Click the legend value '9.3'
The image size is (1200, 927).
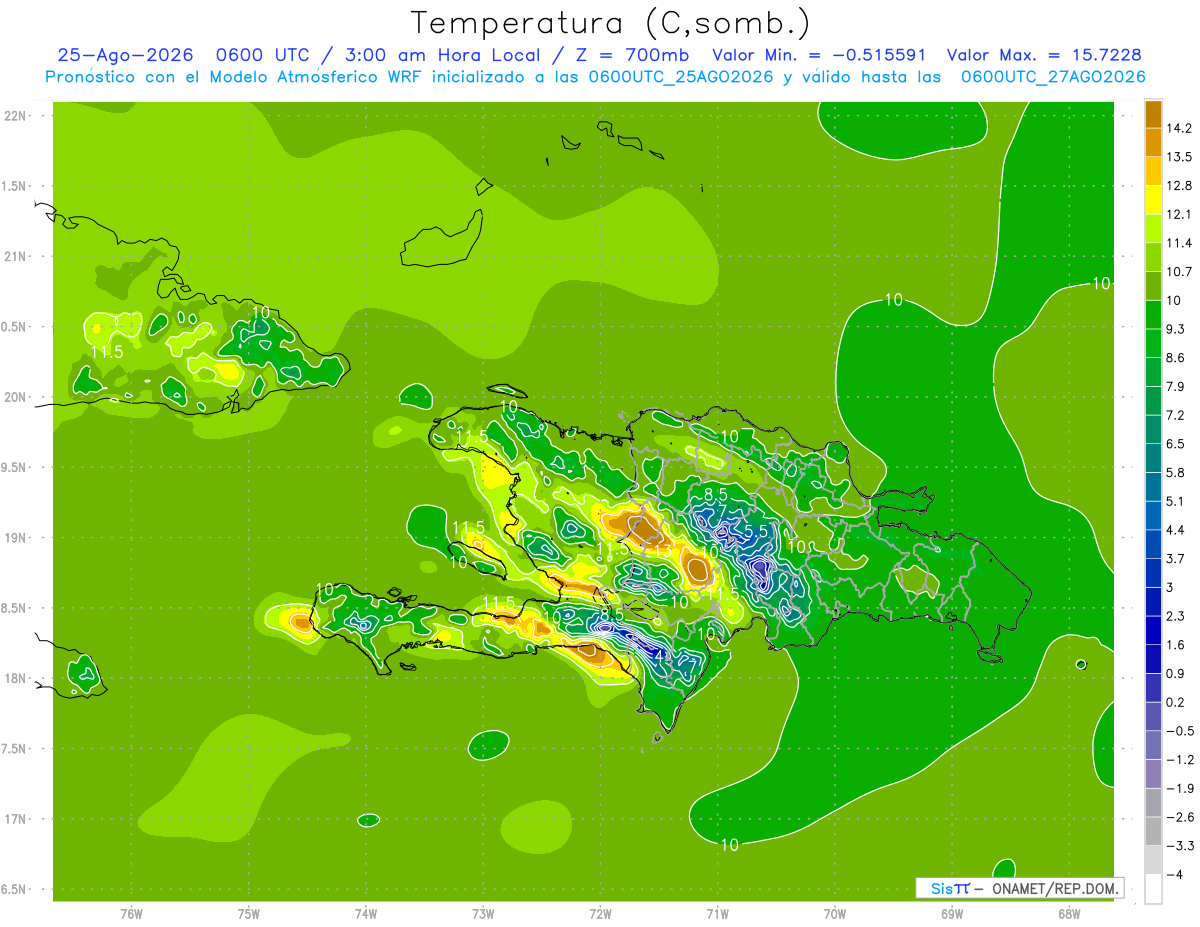click(x=1176, y=329)
